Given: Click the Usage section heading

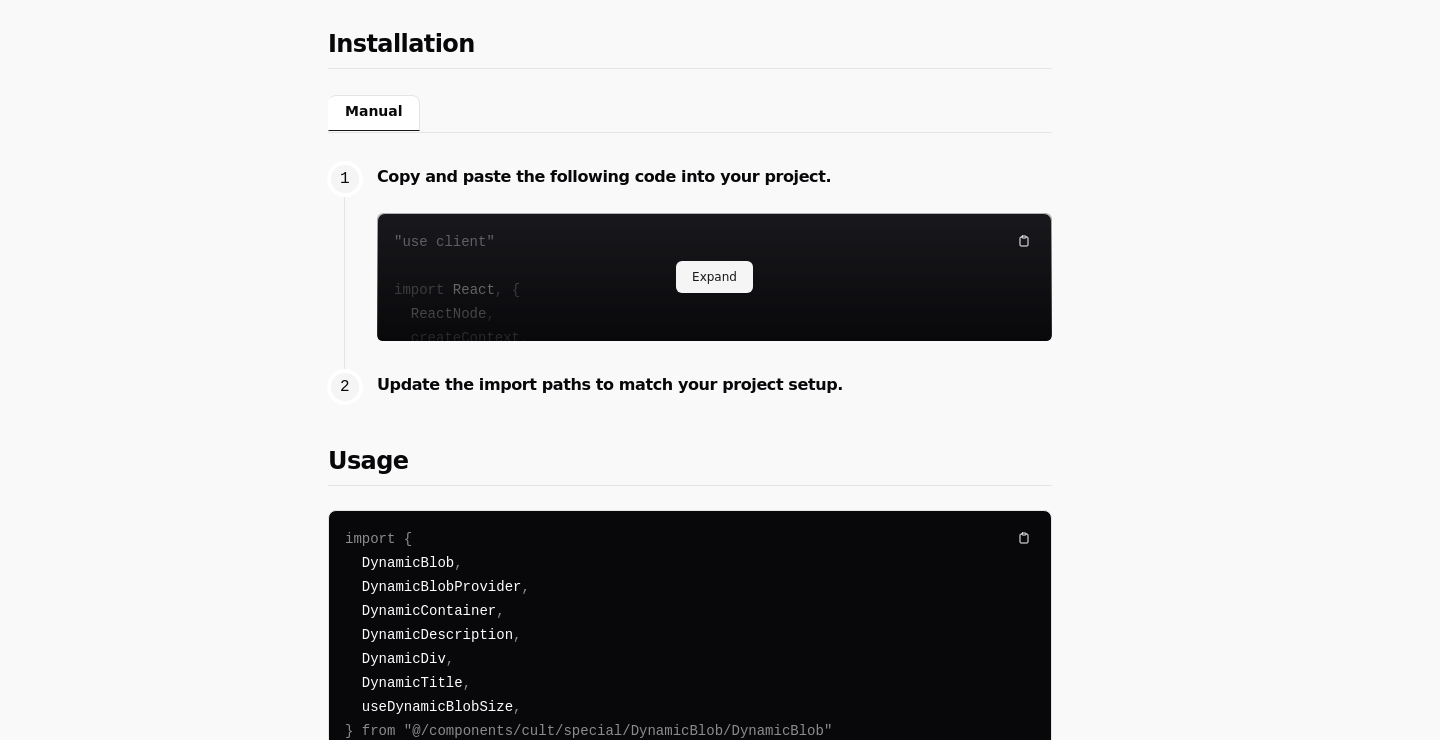Looking at the screenshot, I should coord(368,461).
